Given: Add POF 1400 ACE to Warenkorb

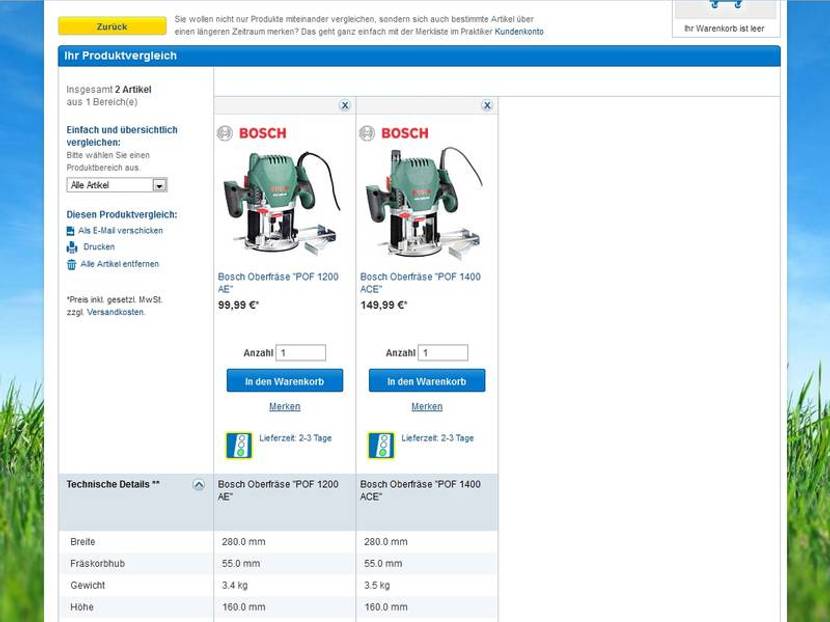Looking at the screenshot, I should [427, 381].
